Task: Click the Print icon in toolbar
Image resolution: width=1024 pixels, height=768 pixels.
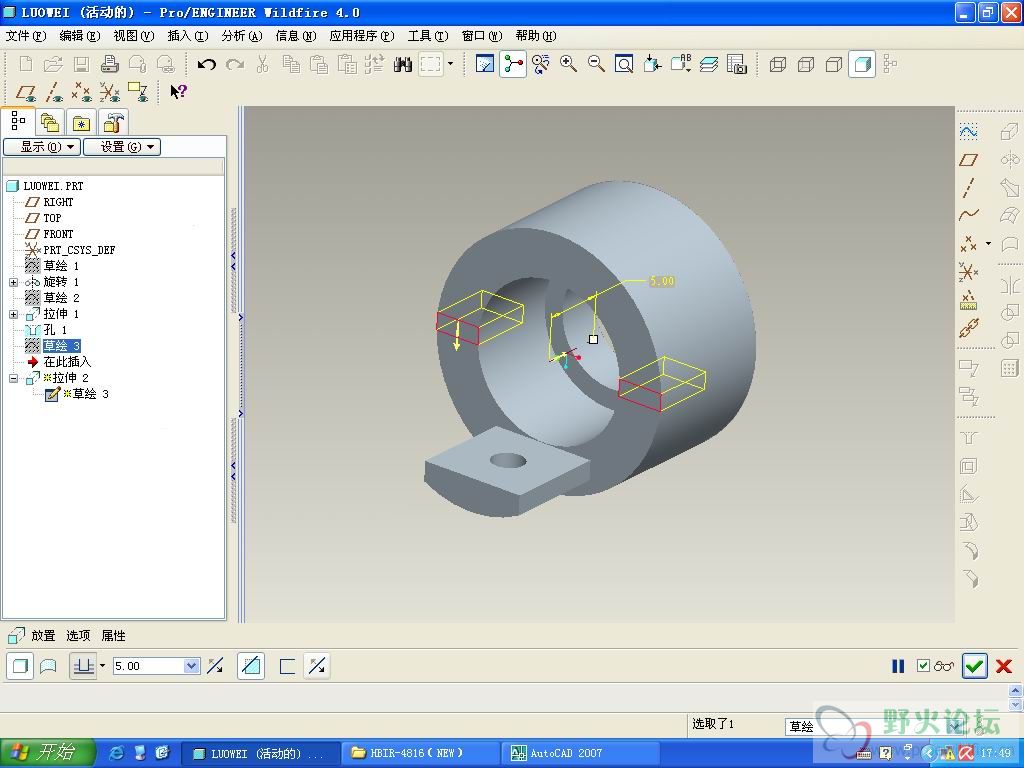Action: coord(110,64)
